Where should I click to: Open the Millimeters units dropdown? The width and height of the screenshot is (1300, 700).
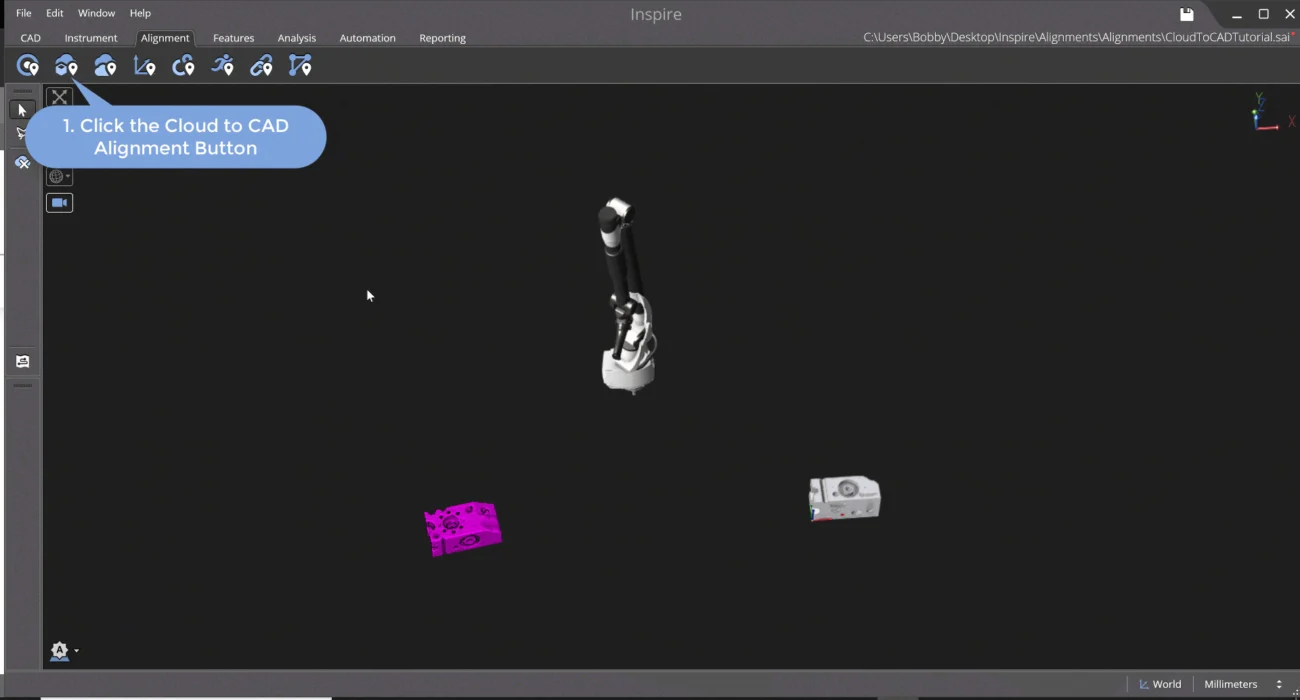tap(1243, 684)
